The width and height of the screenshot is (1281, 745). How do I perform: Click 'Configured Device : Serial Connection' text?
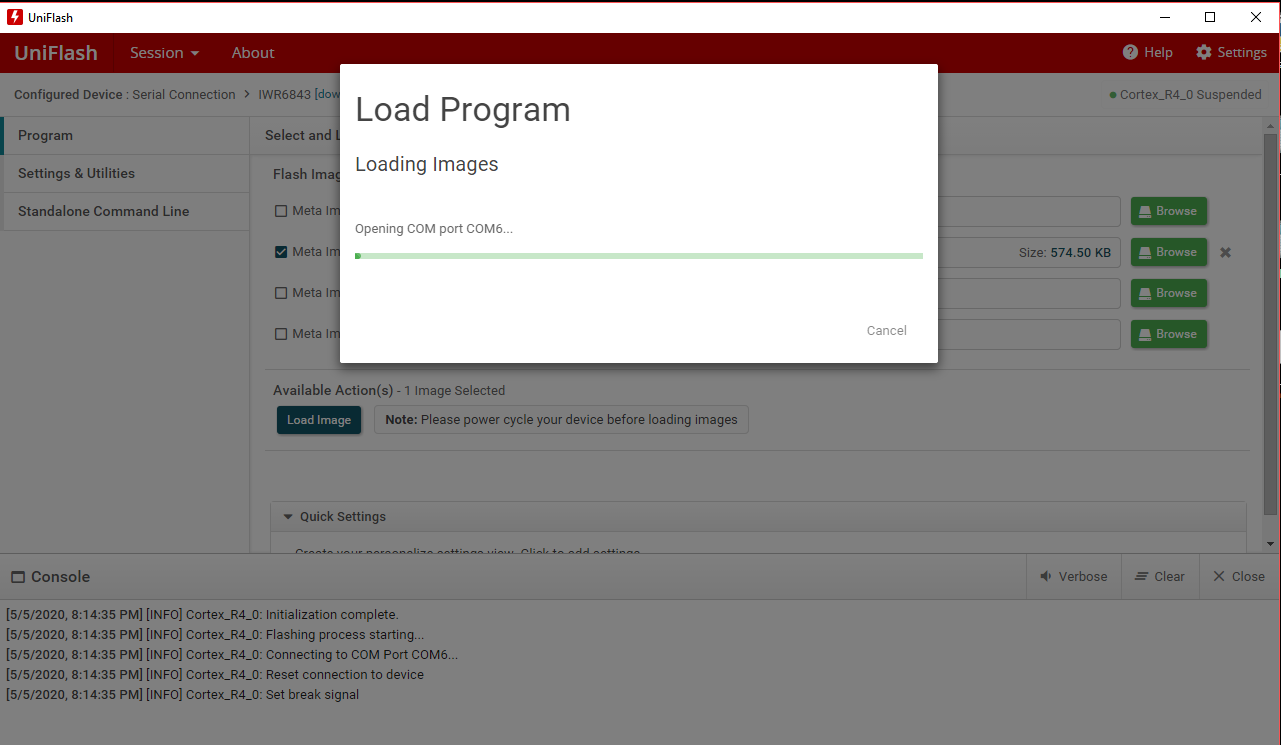click(x=125, y=95)
